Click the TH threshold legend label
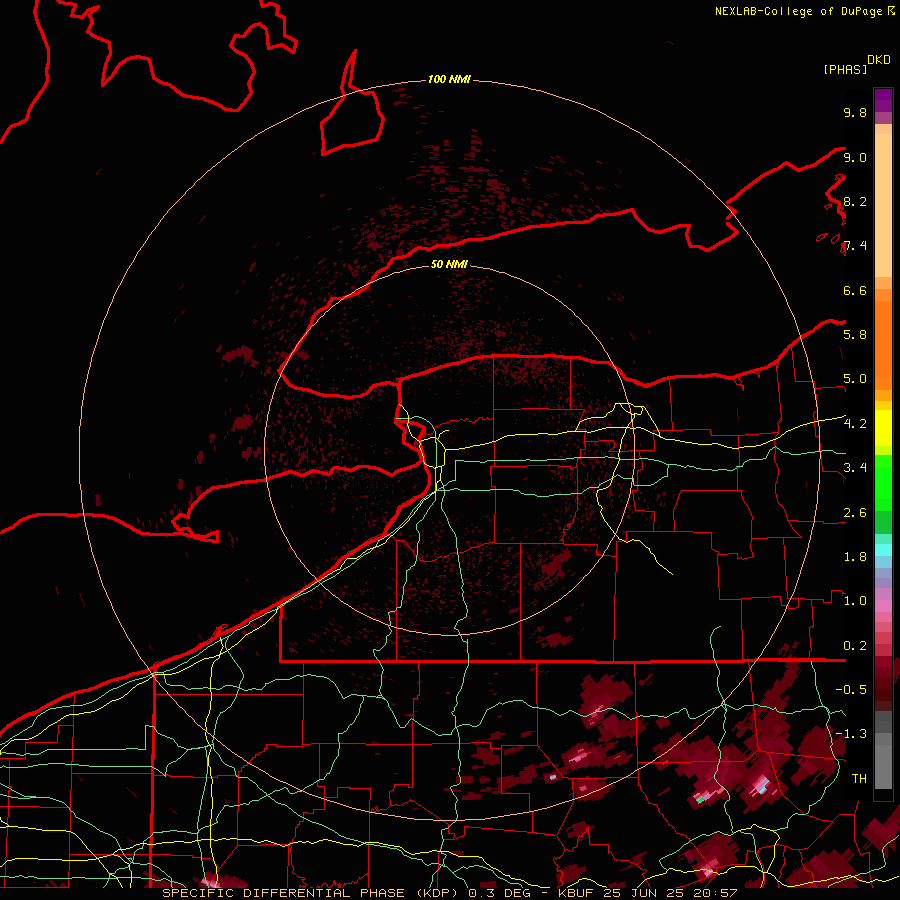The image size is (900, 900). point(859,779)
